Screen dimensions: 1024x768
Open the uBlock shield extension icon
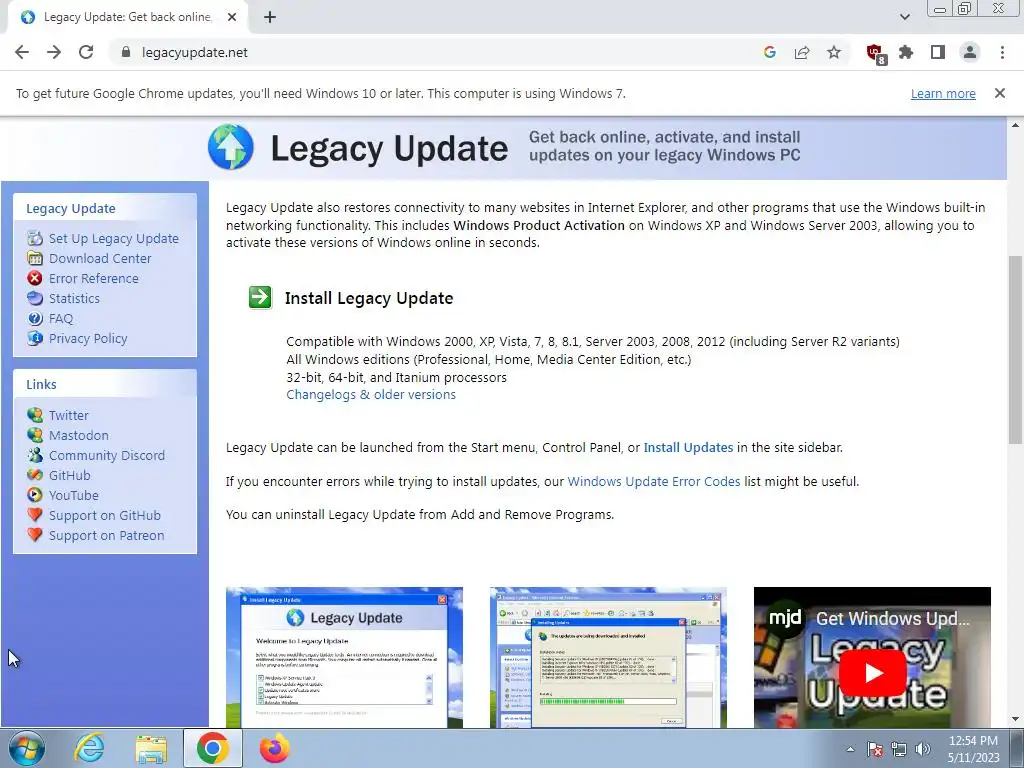pyautogui.click(x=874, y=53)
